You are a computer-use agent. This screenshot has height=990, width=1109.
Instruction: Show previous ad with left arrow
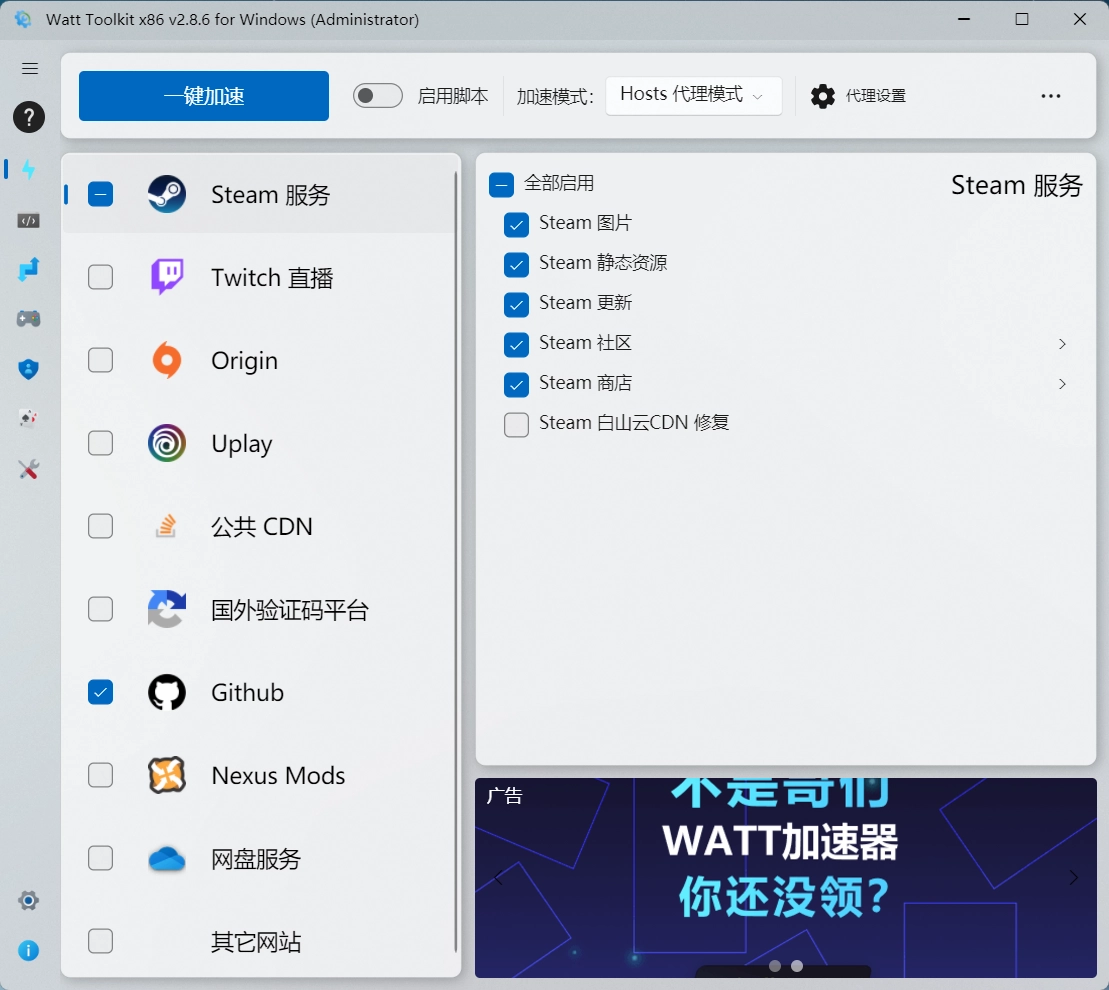tap(499, 878)
